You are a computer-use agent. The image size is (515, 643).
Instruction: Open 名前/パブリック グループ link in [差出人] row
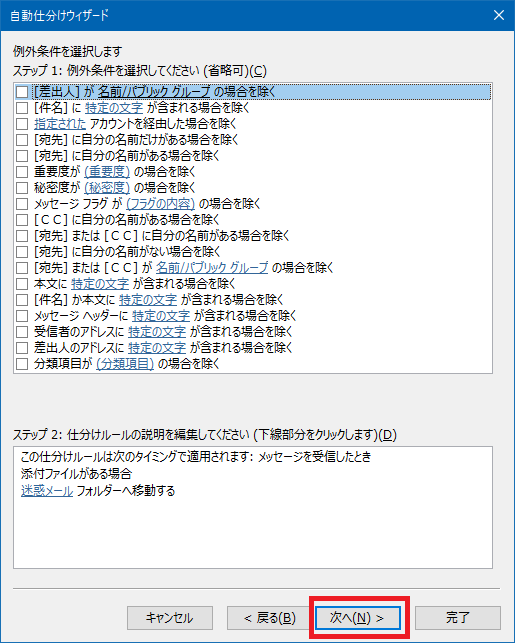[154, 91]
